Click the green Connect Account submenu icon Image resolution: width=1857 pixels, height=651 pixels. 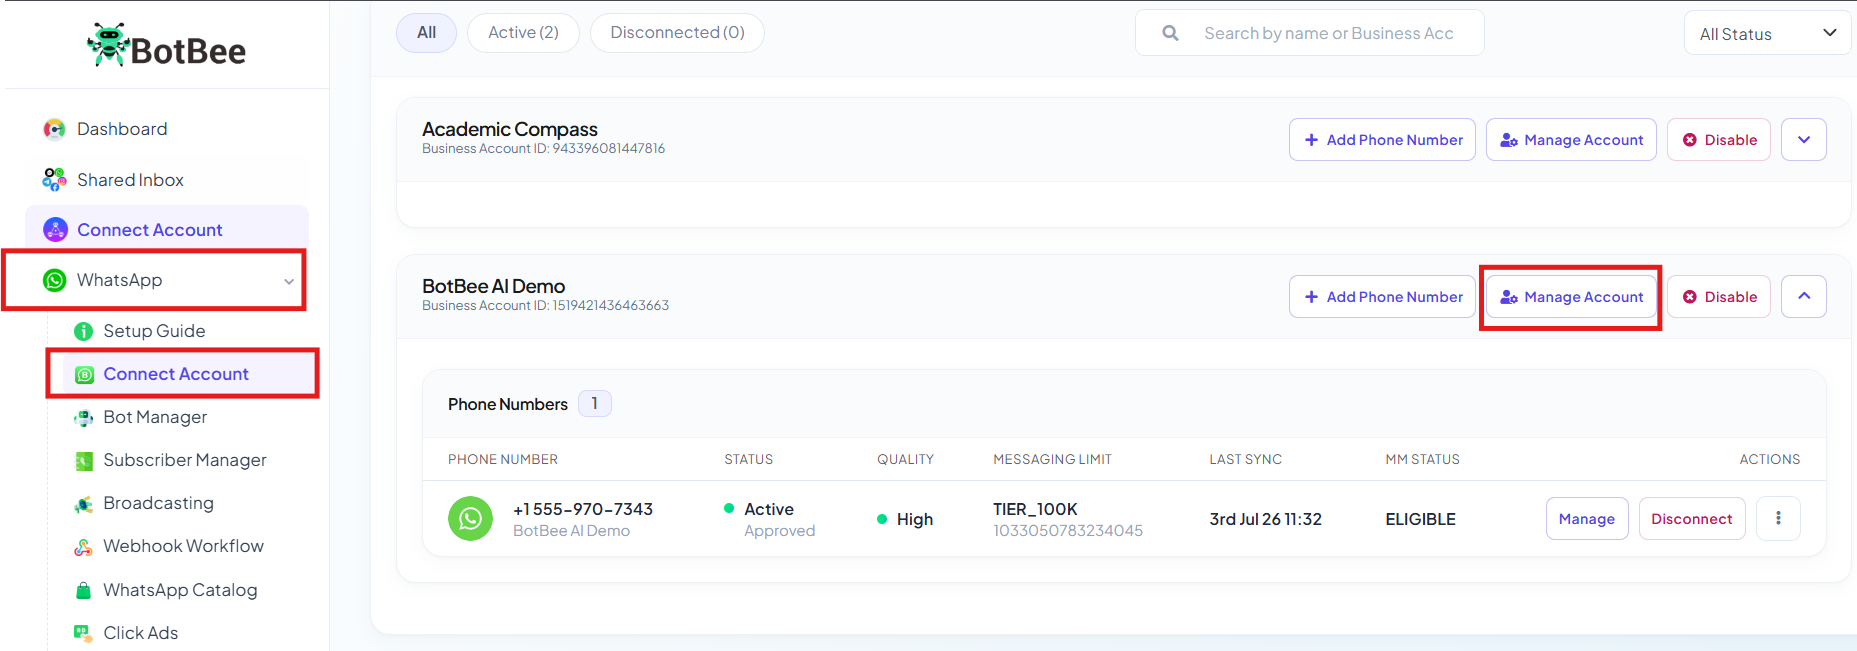[85, 374]
